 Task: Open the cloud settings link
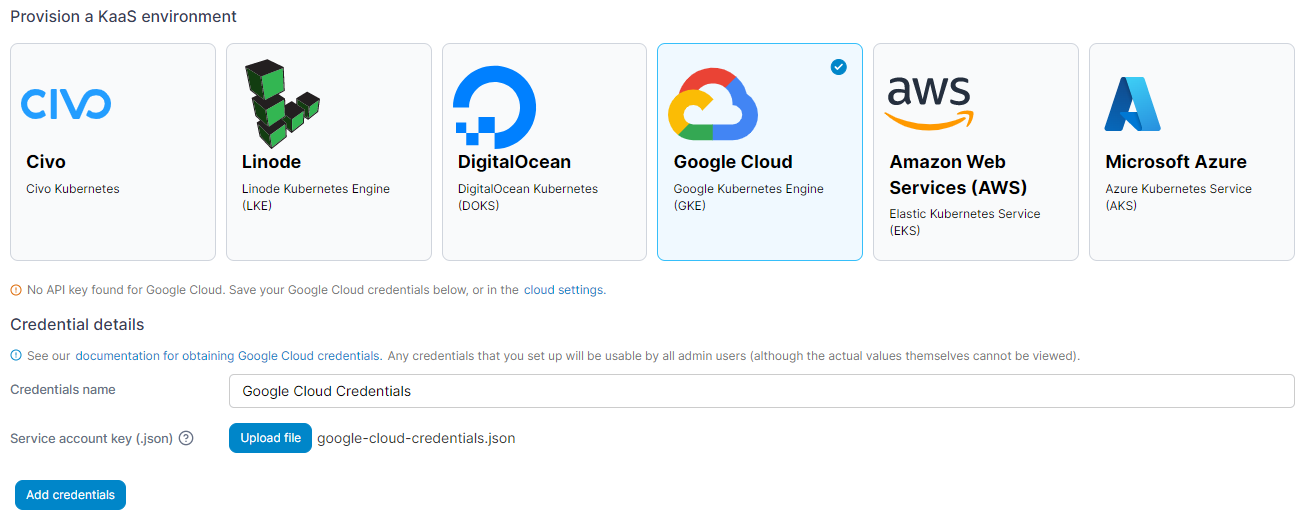click(x=563, y=290)
